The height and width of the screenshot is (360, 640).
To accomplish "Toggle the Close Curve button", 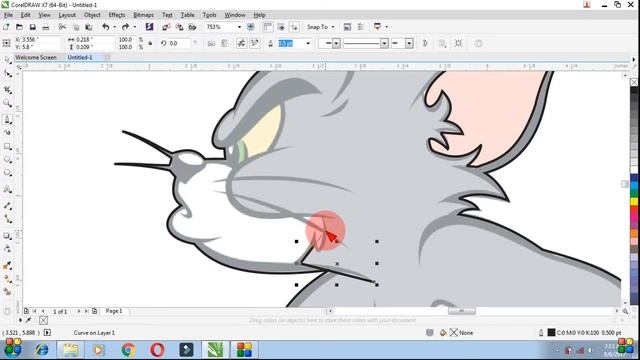I will tap(425, 43).
